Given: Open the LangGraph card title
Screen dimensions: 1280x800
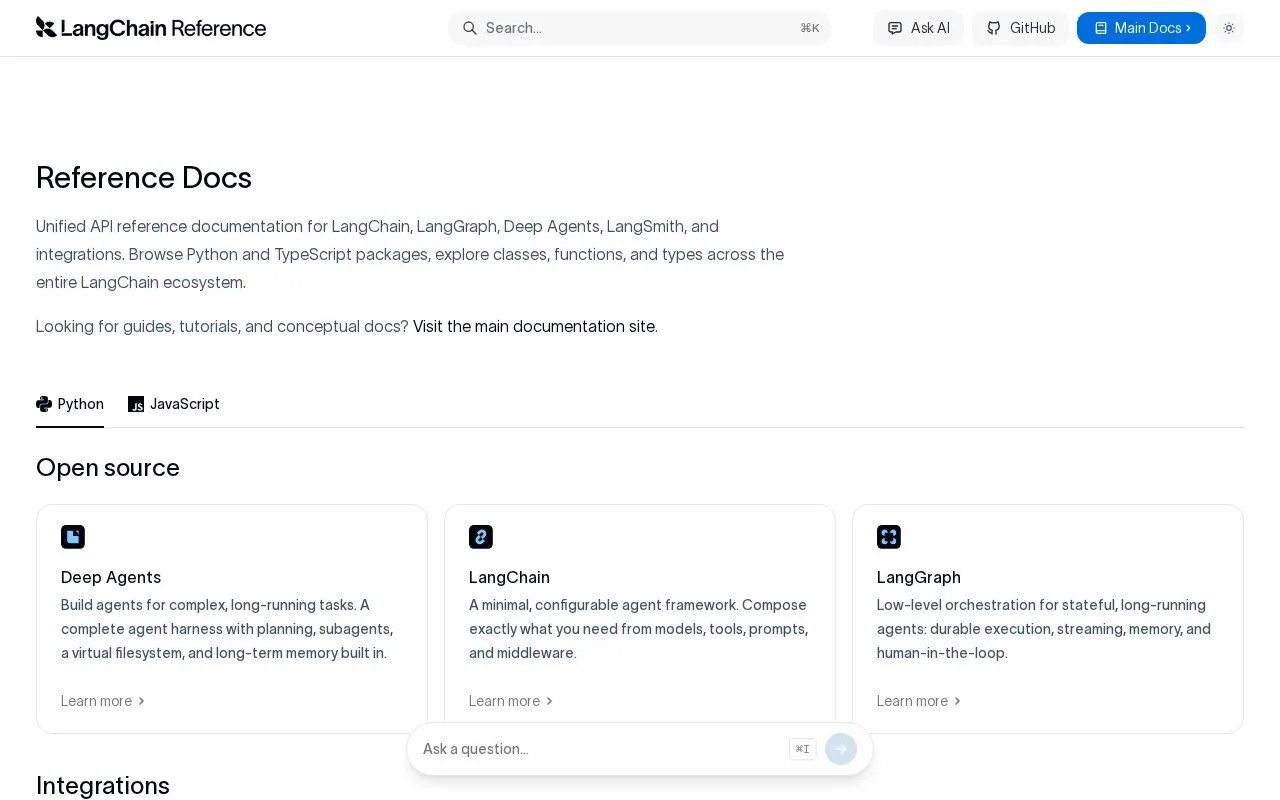Looking at the screenshot, I should [x=919, y=577].
